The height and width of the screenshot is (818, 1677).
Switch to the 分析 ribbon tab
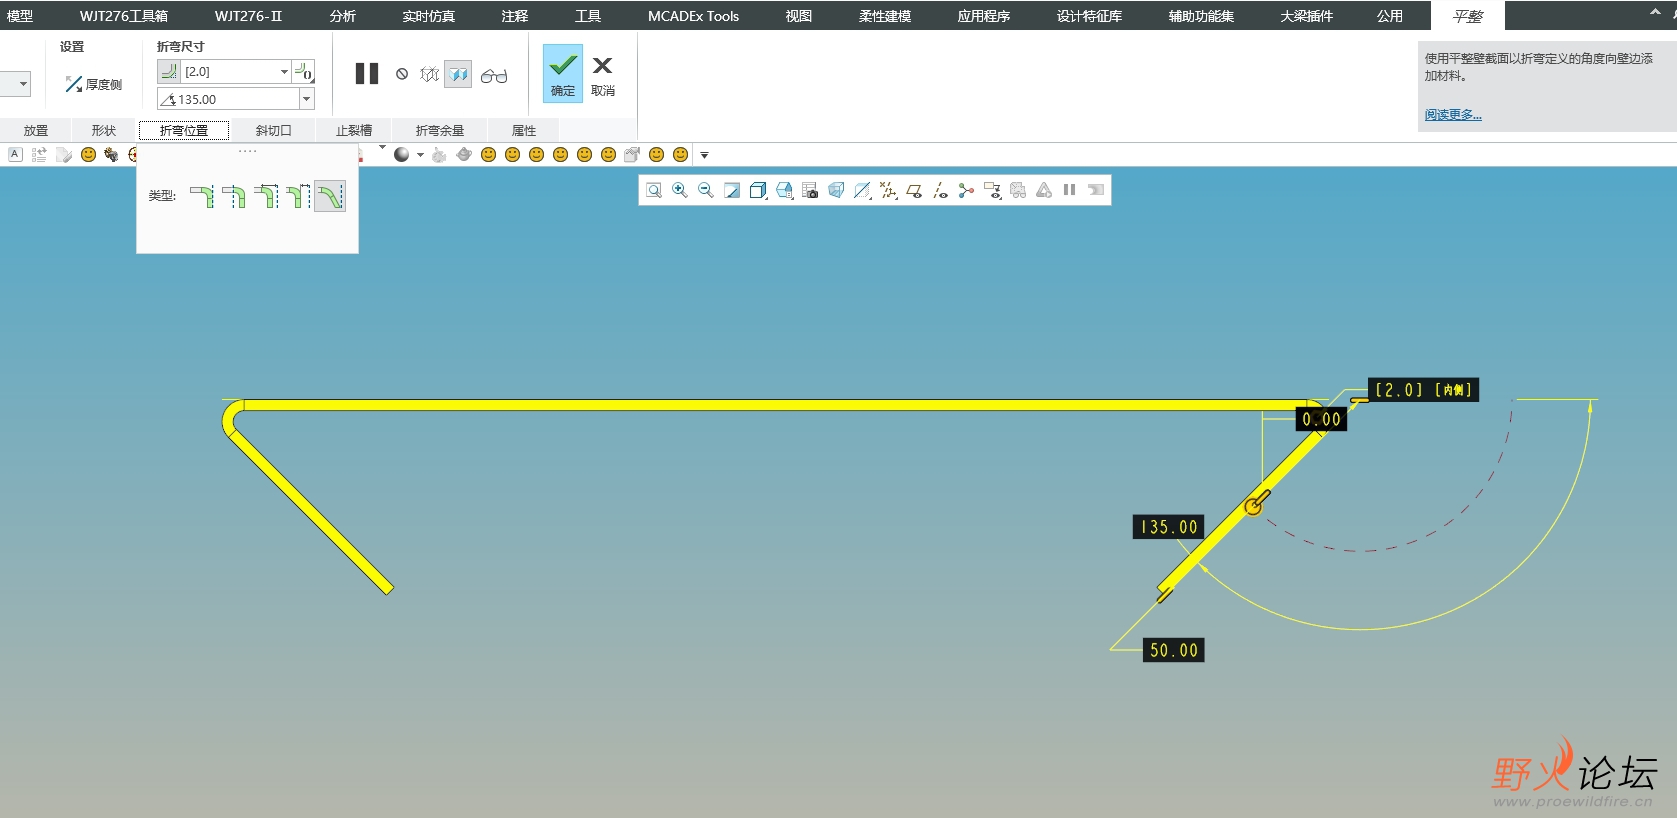click(x=343, y=16)
